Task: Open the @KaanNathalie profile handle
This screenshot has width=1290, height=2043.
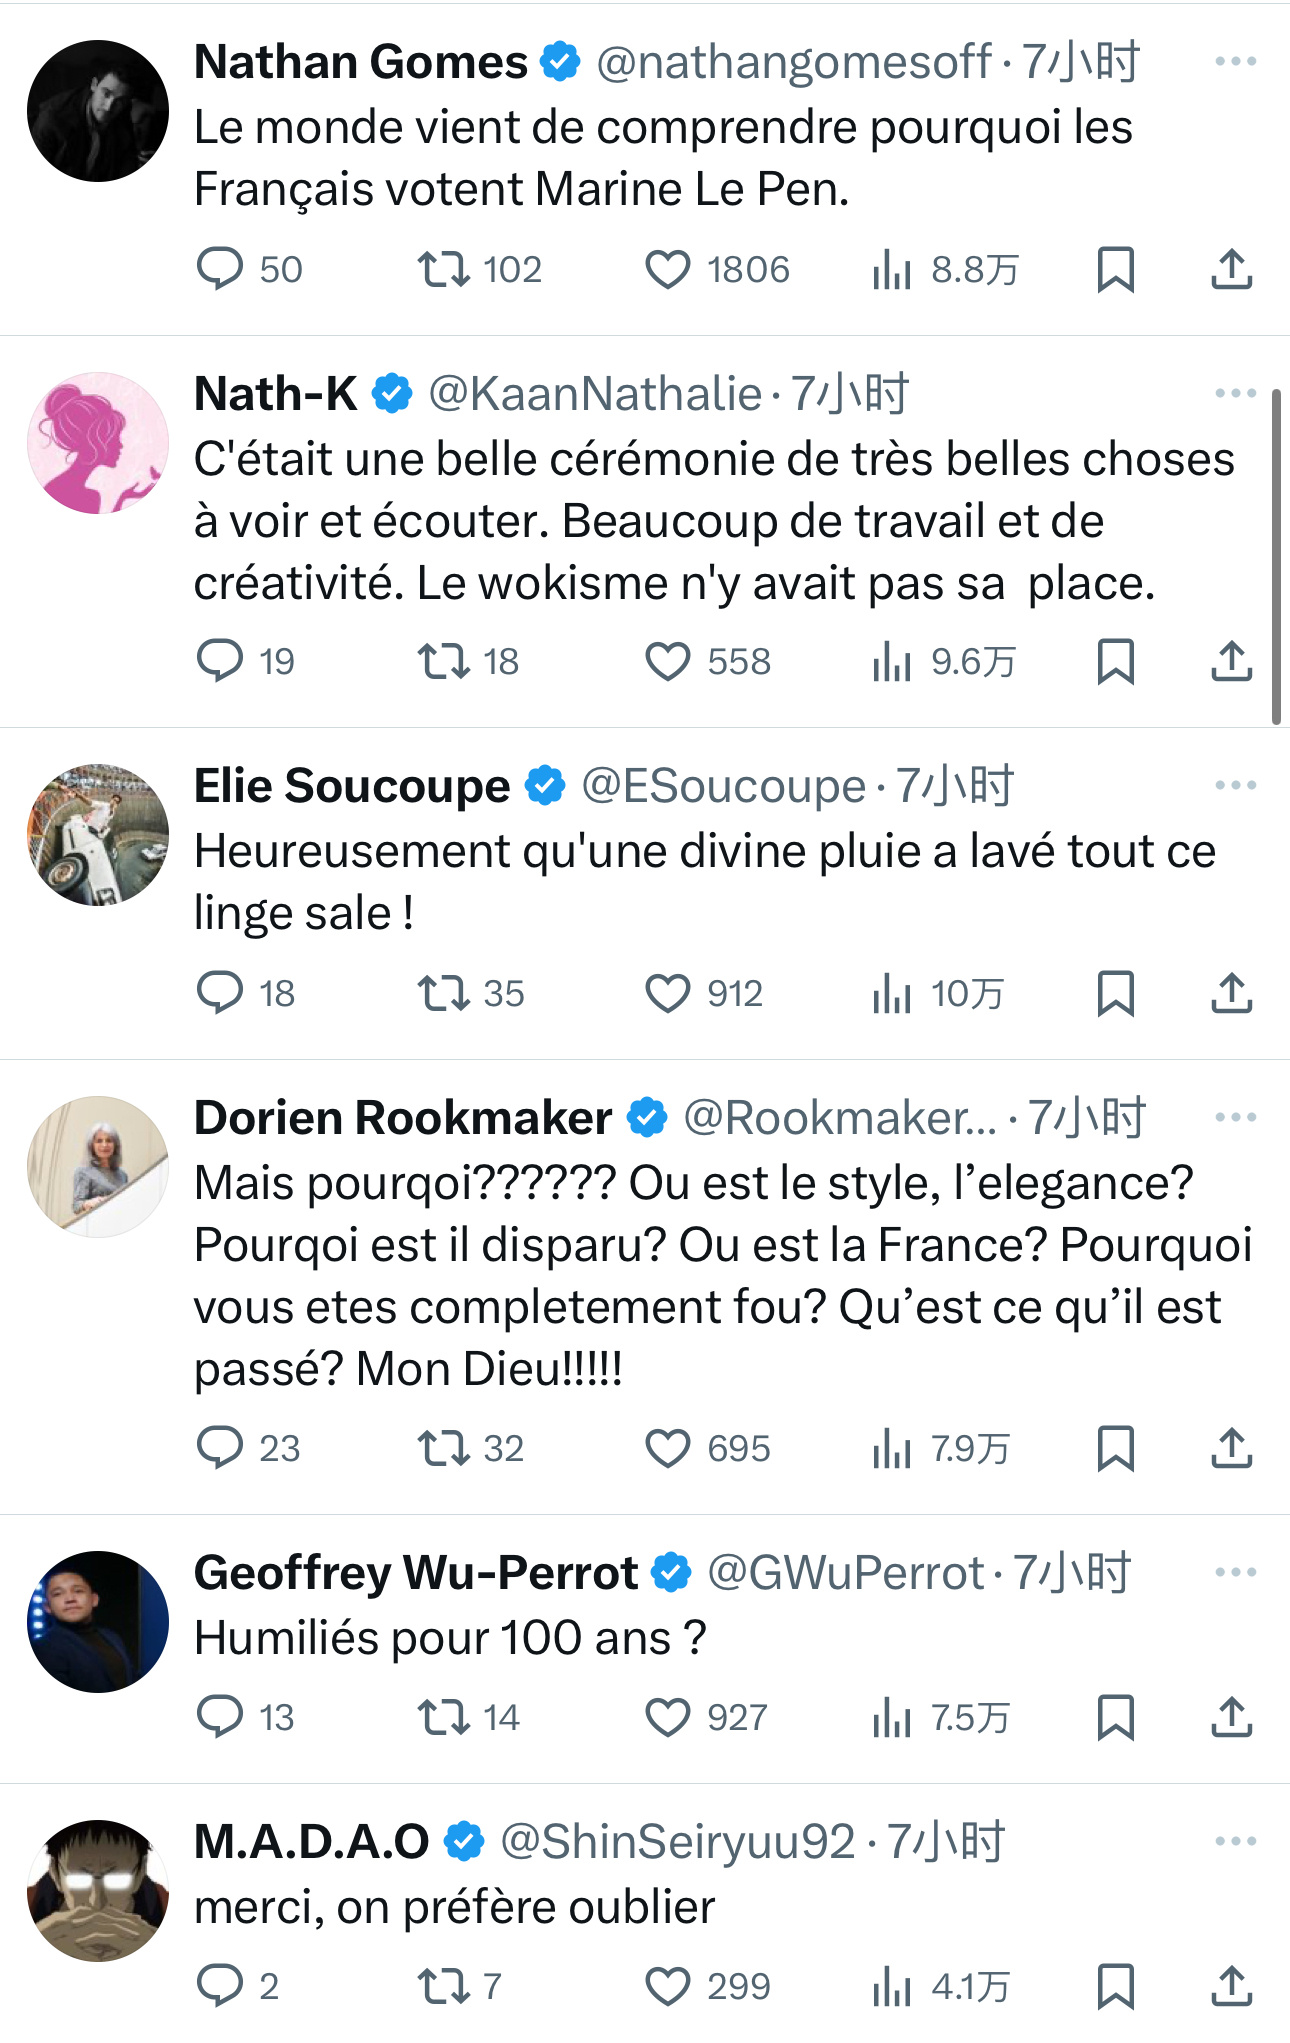Action: 595,394
